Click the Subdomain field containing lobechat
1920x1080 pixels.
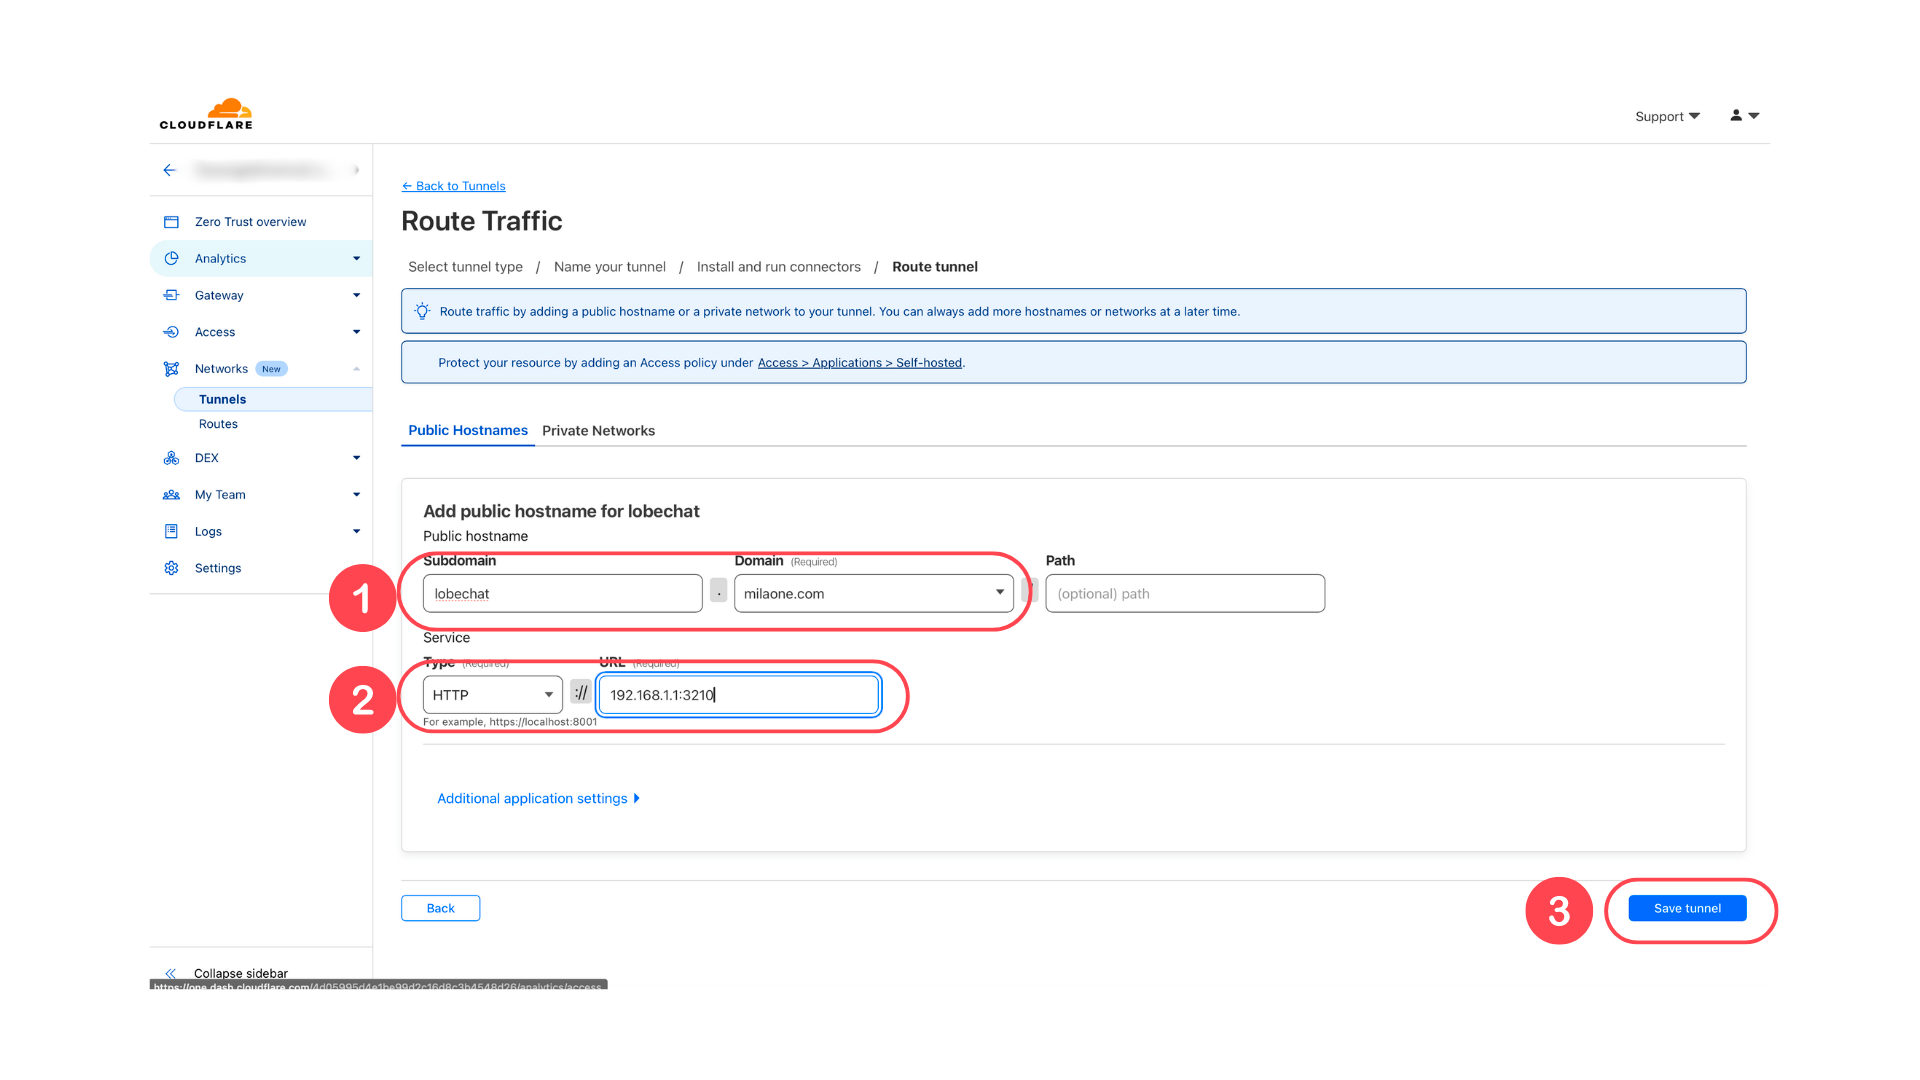(x=562, y=593)
